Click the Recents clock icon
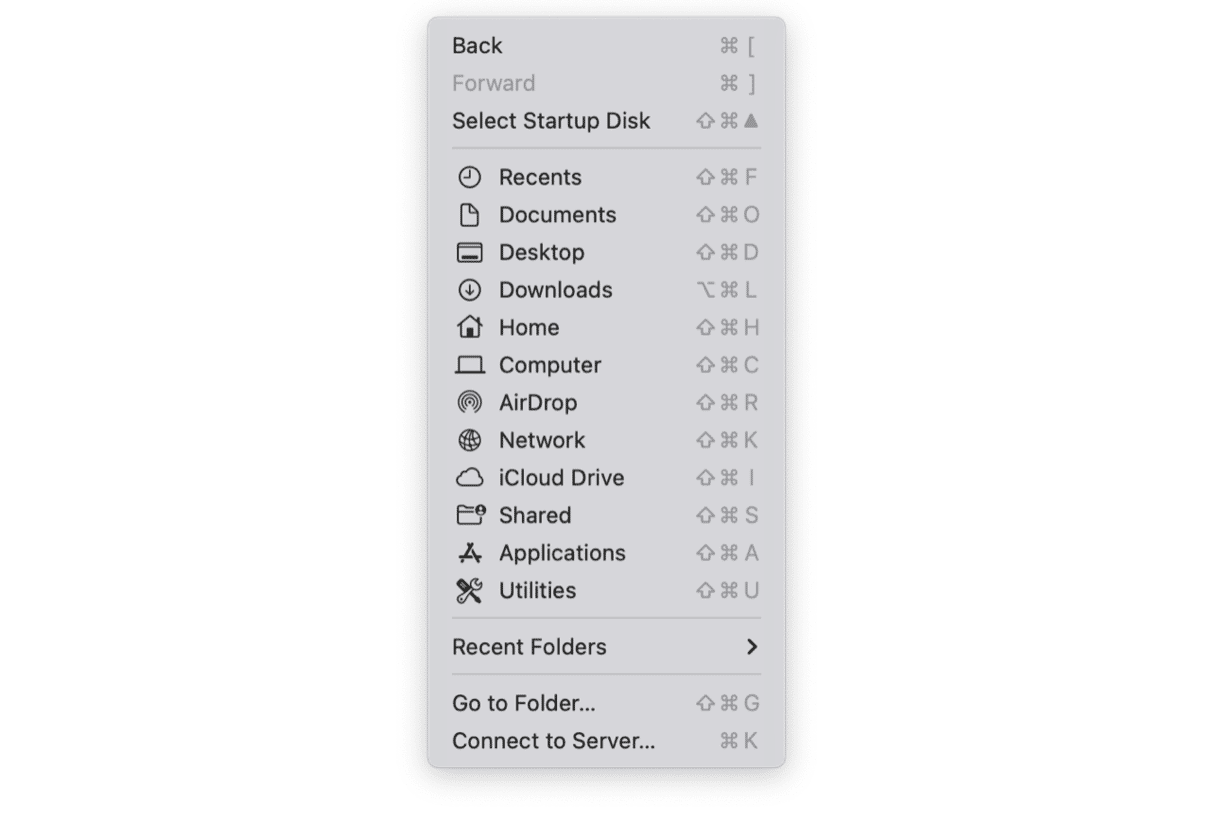The width and height of the screenshot is (1216, 821). pos(469,177)
